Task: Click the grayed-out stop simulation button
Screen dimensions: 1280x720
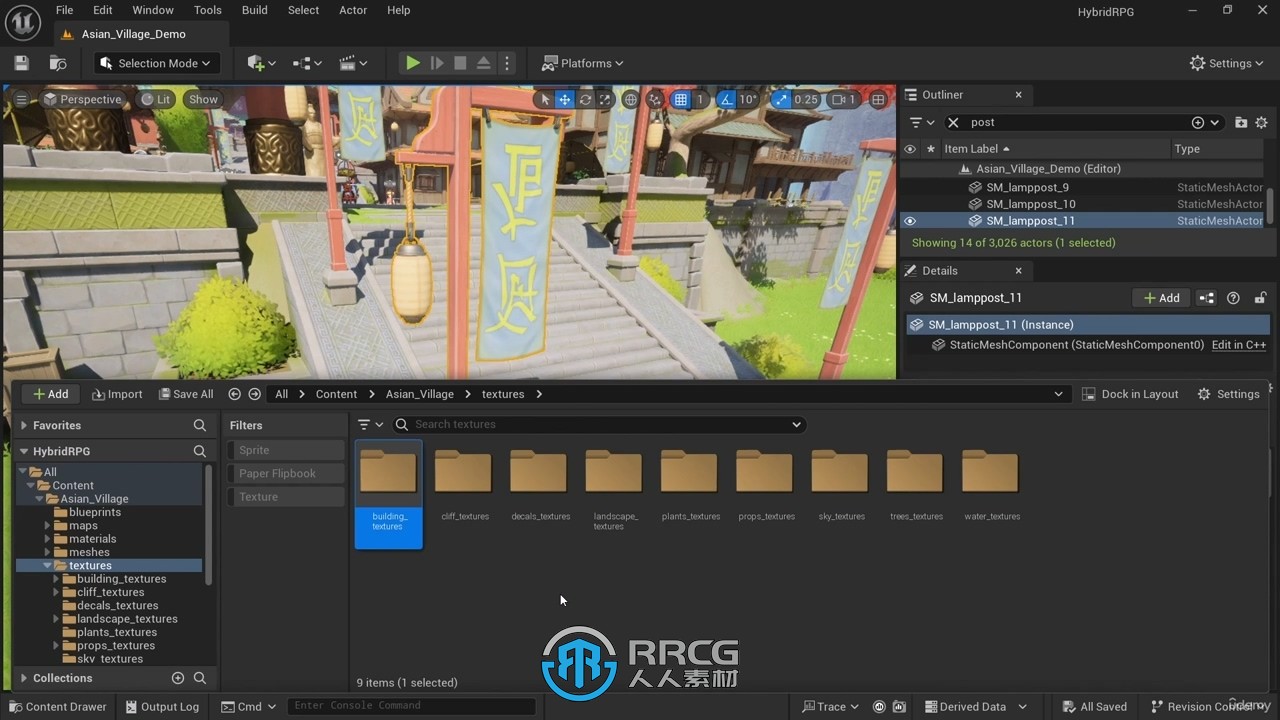Action: (x=460, y=63)
